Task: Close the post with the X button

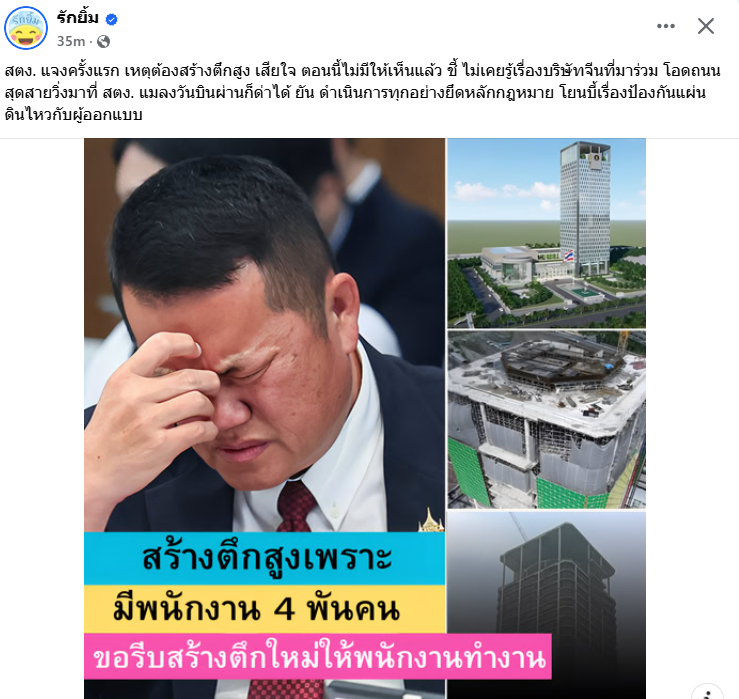Action: coord(706,26)
